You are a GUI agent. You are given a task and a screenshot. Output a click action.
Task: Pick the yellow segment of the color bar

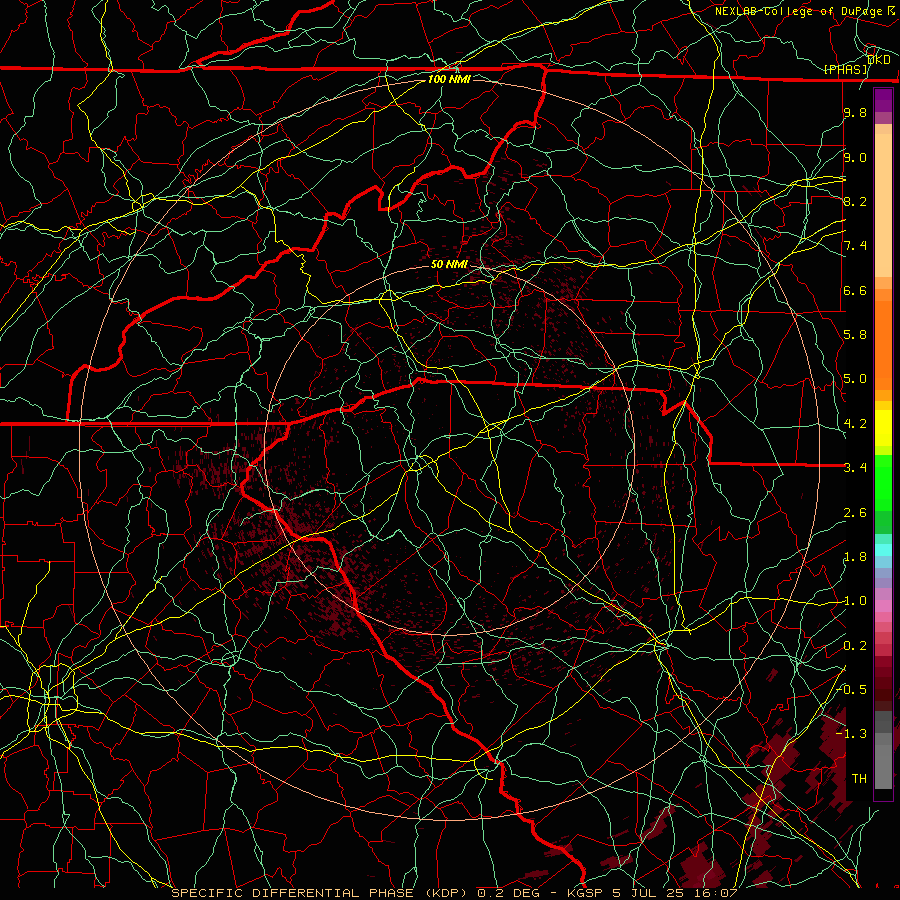pyautogui.click(x=883, y=428)
